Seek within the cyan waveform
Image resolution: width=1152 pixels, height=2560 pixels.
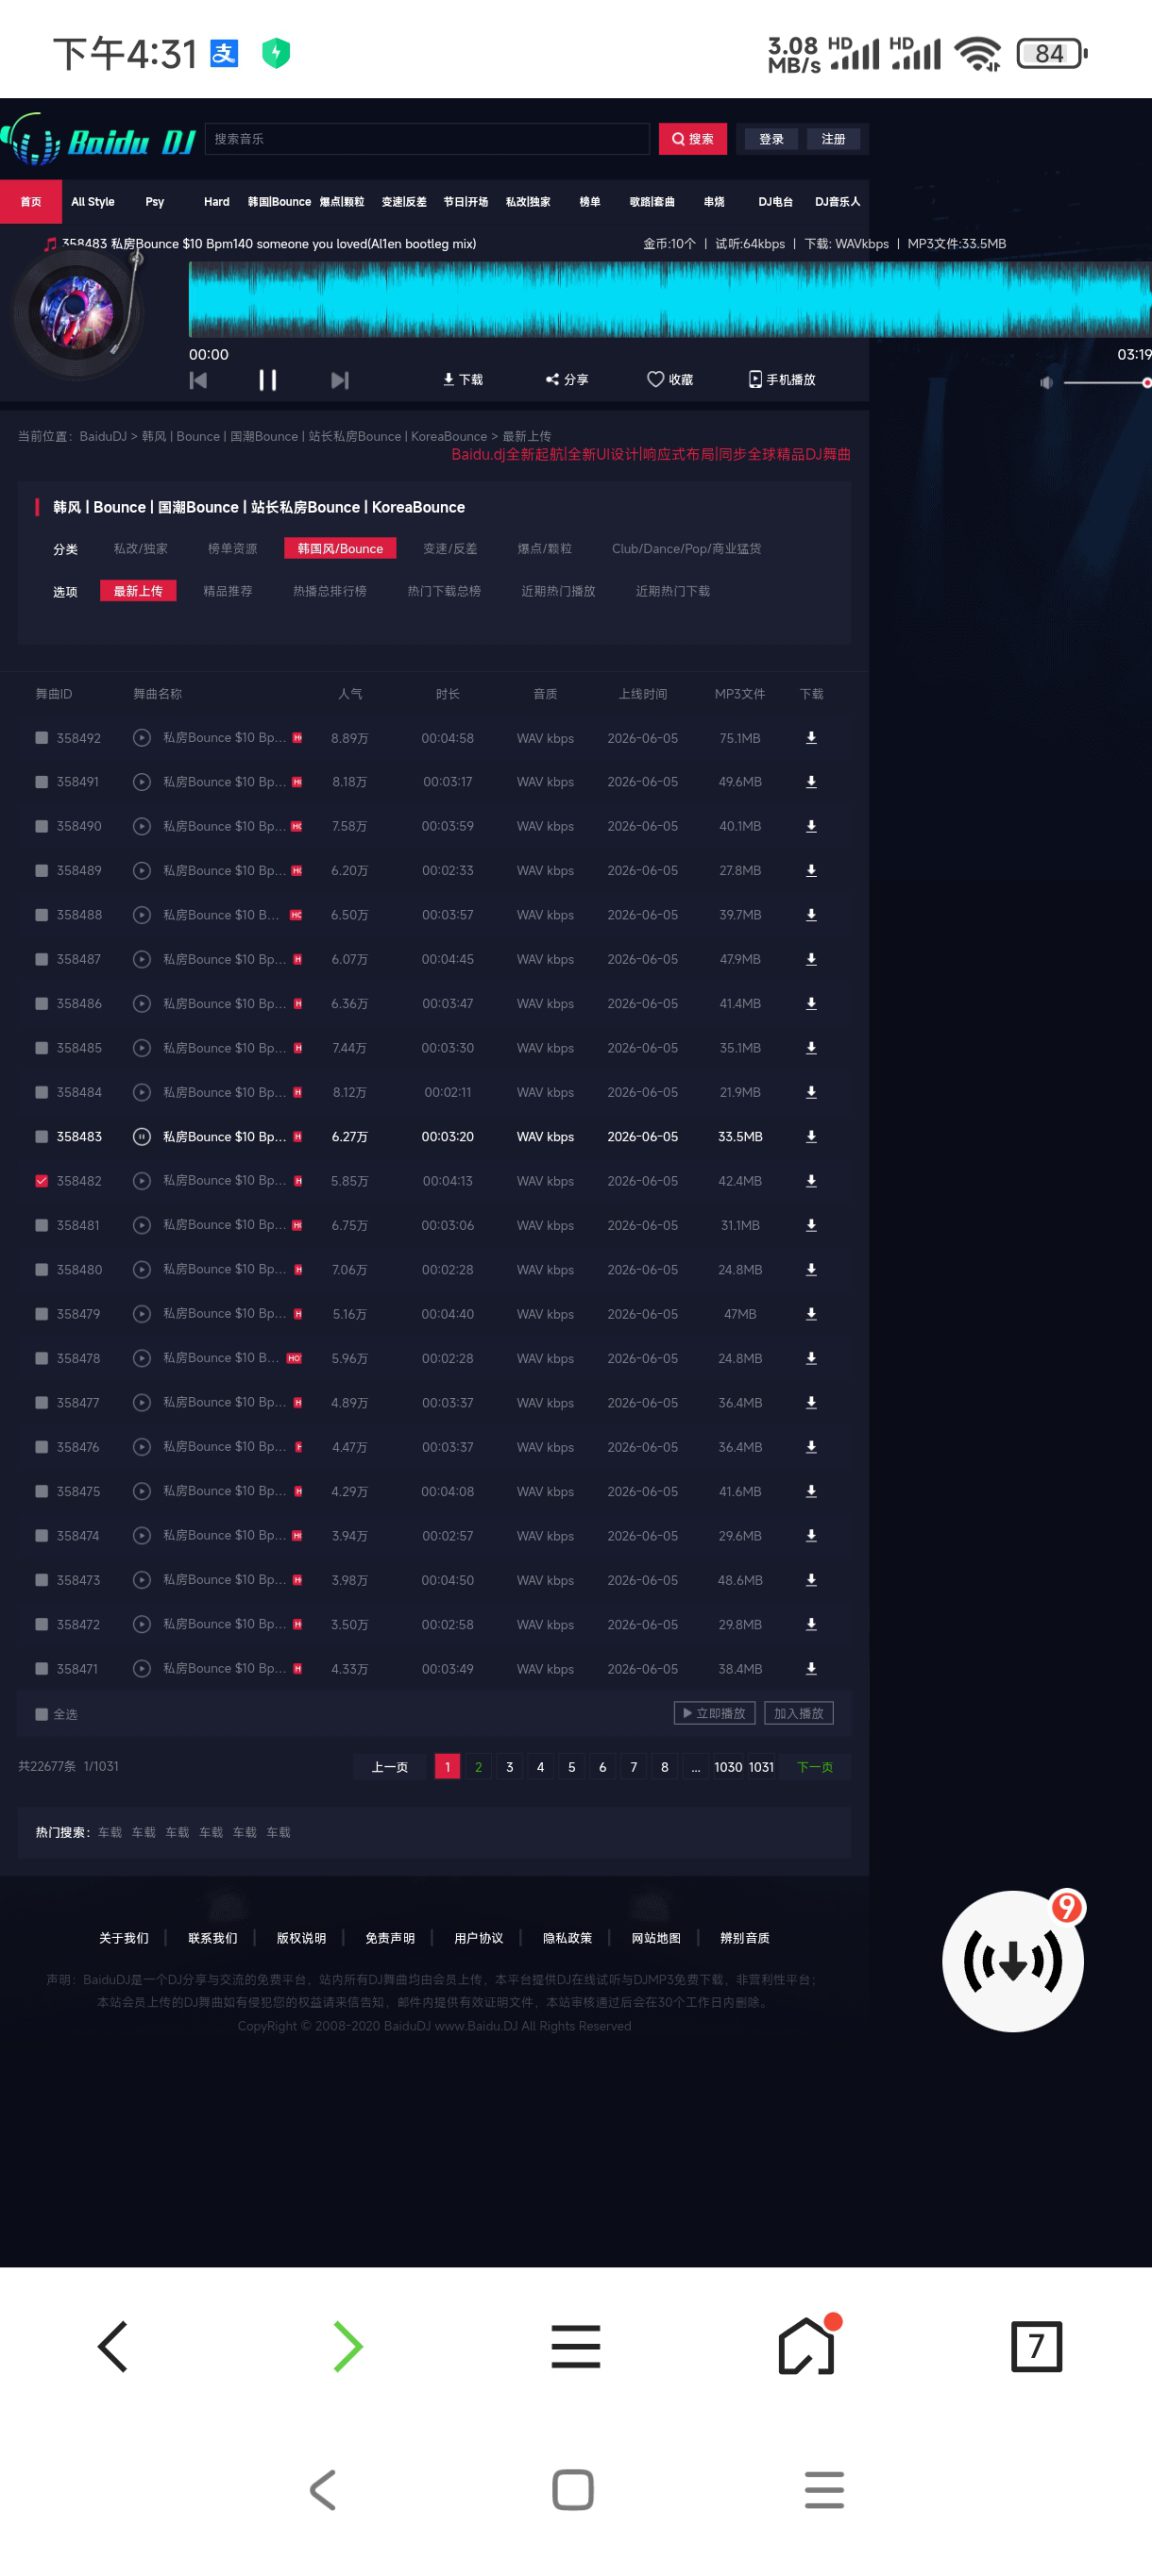point(670,299)
